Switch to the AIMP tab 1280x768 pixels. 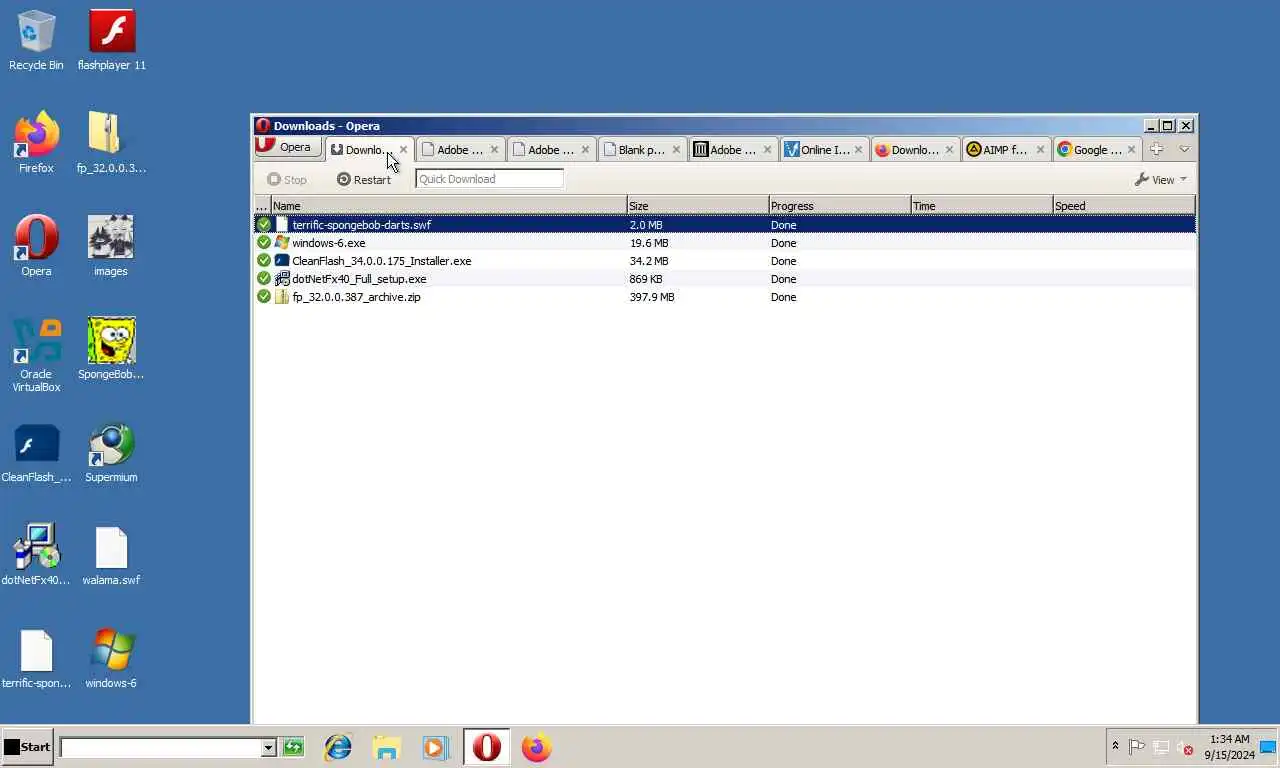[x=1006, y=150]
